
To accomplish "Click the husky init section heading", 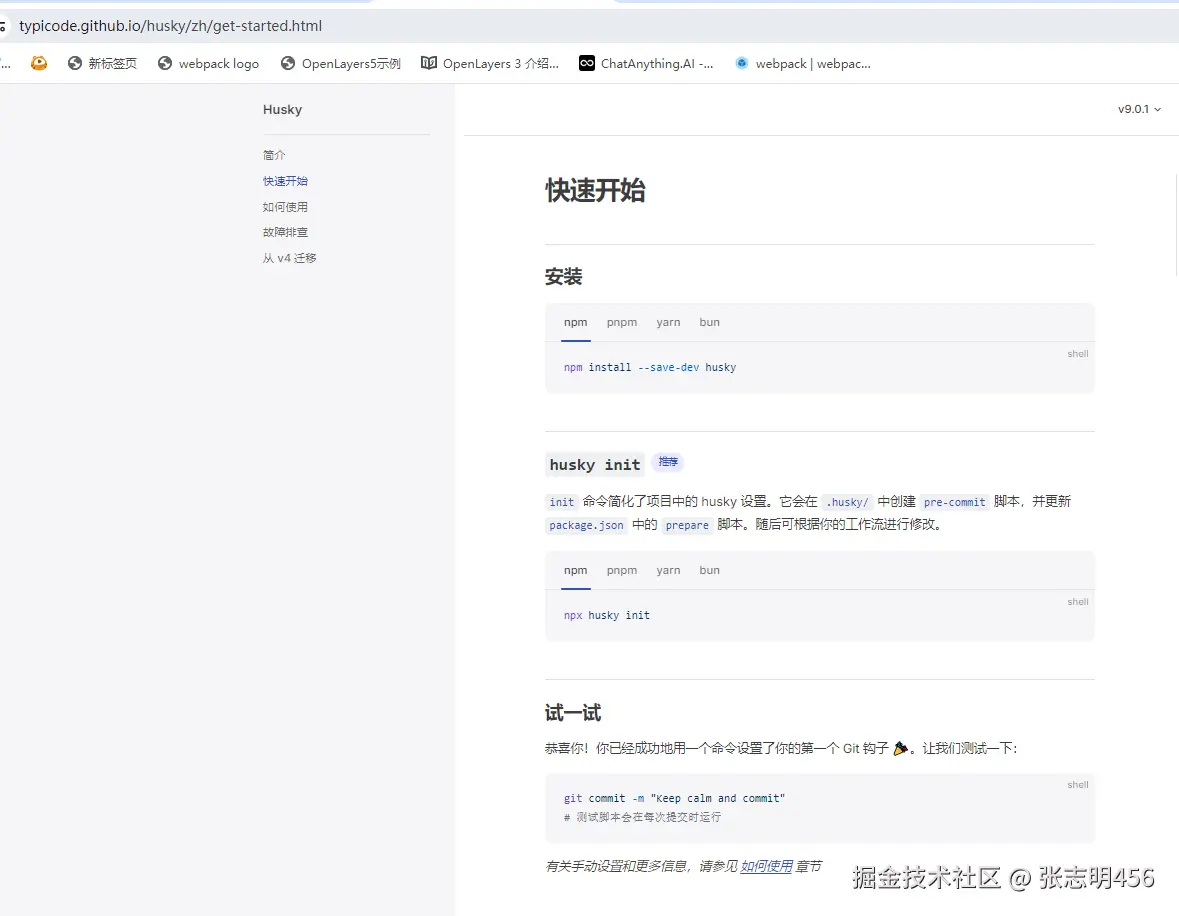I will (595, 465).
